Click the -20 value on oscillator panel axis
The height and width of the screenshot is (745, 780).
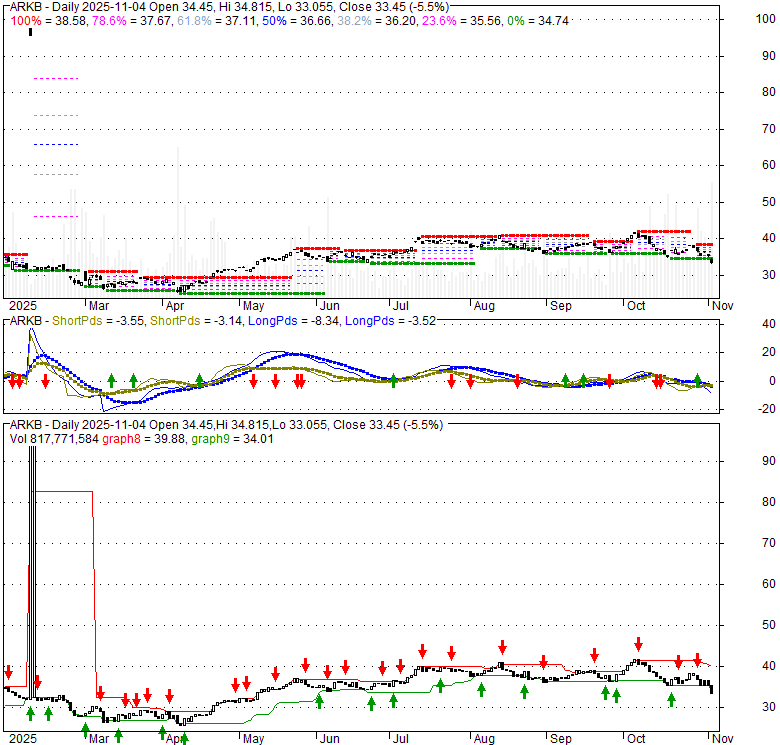click(x=766, y=409)
